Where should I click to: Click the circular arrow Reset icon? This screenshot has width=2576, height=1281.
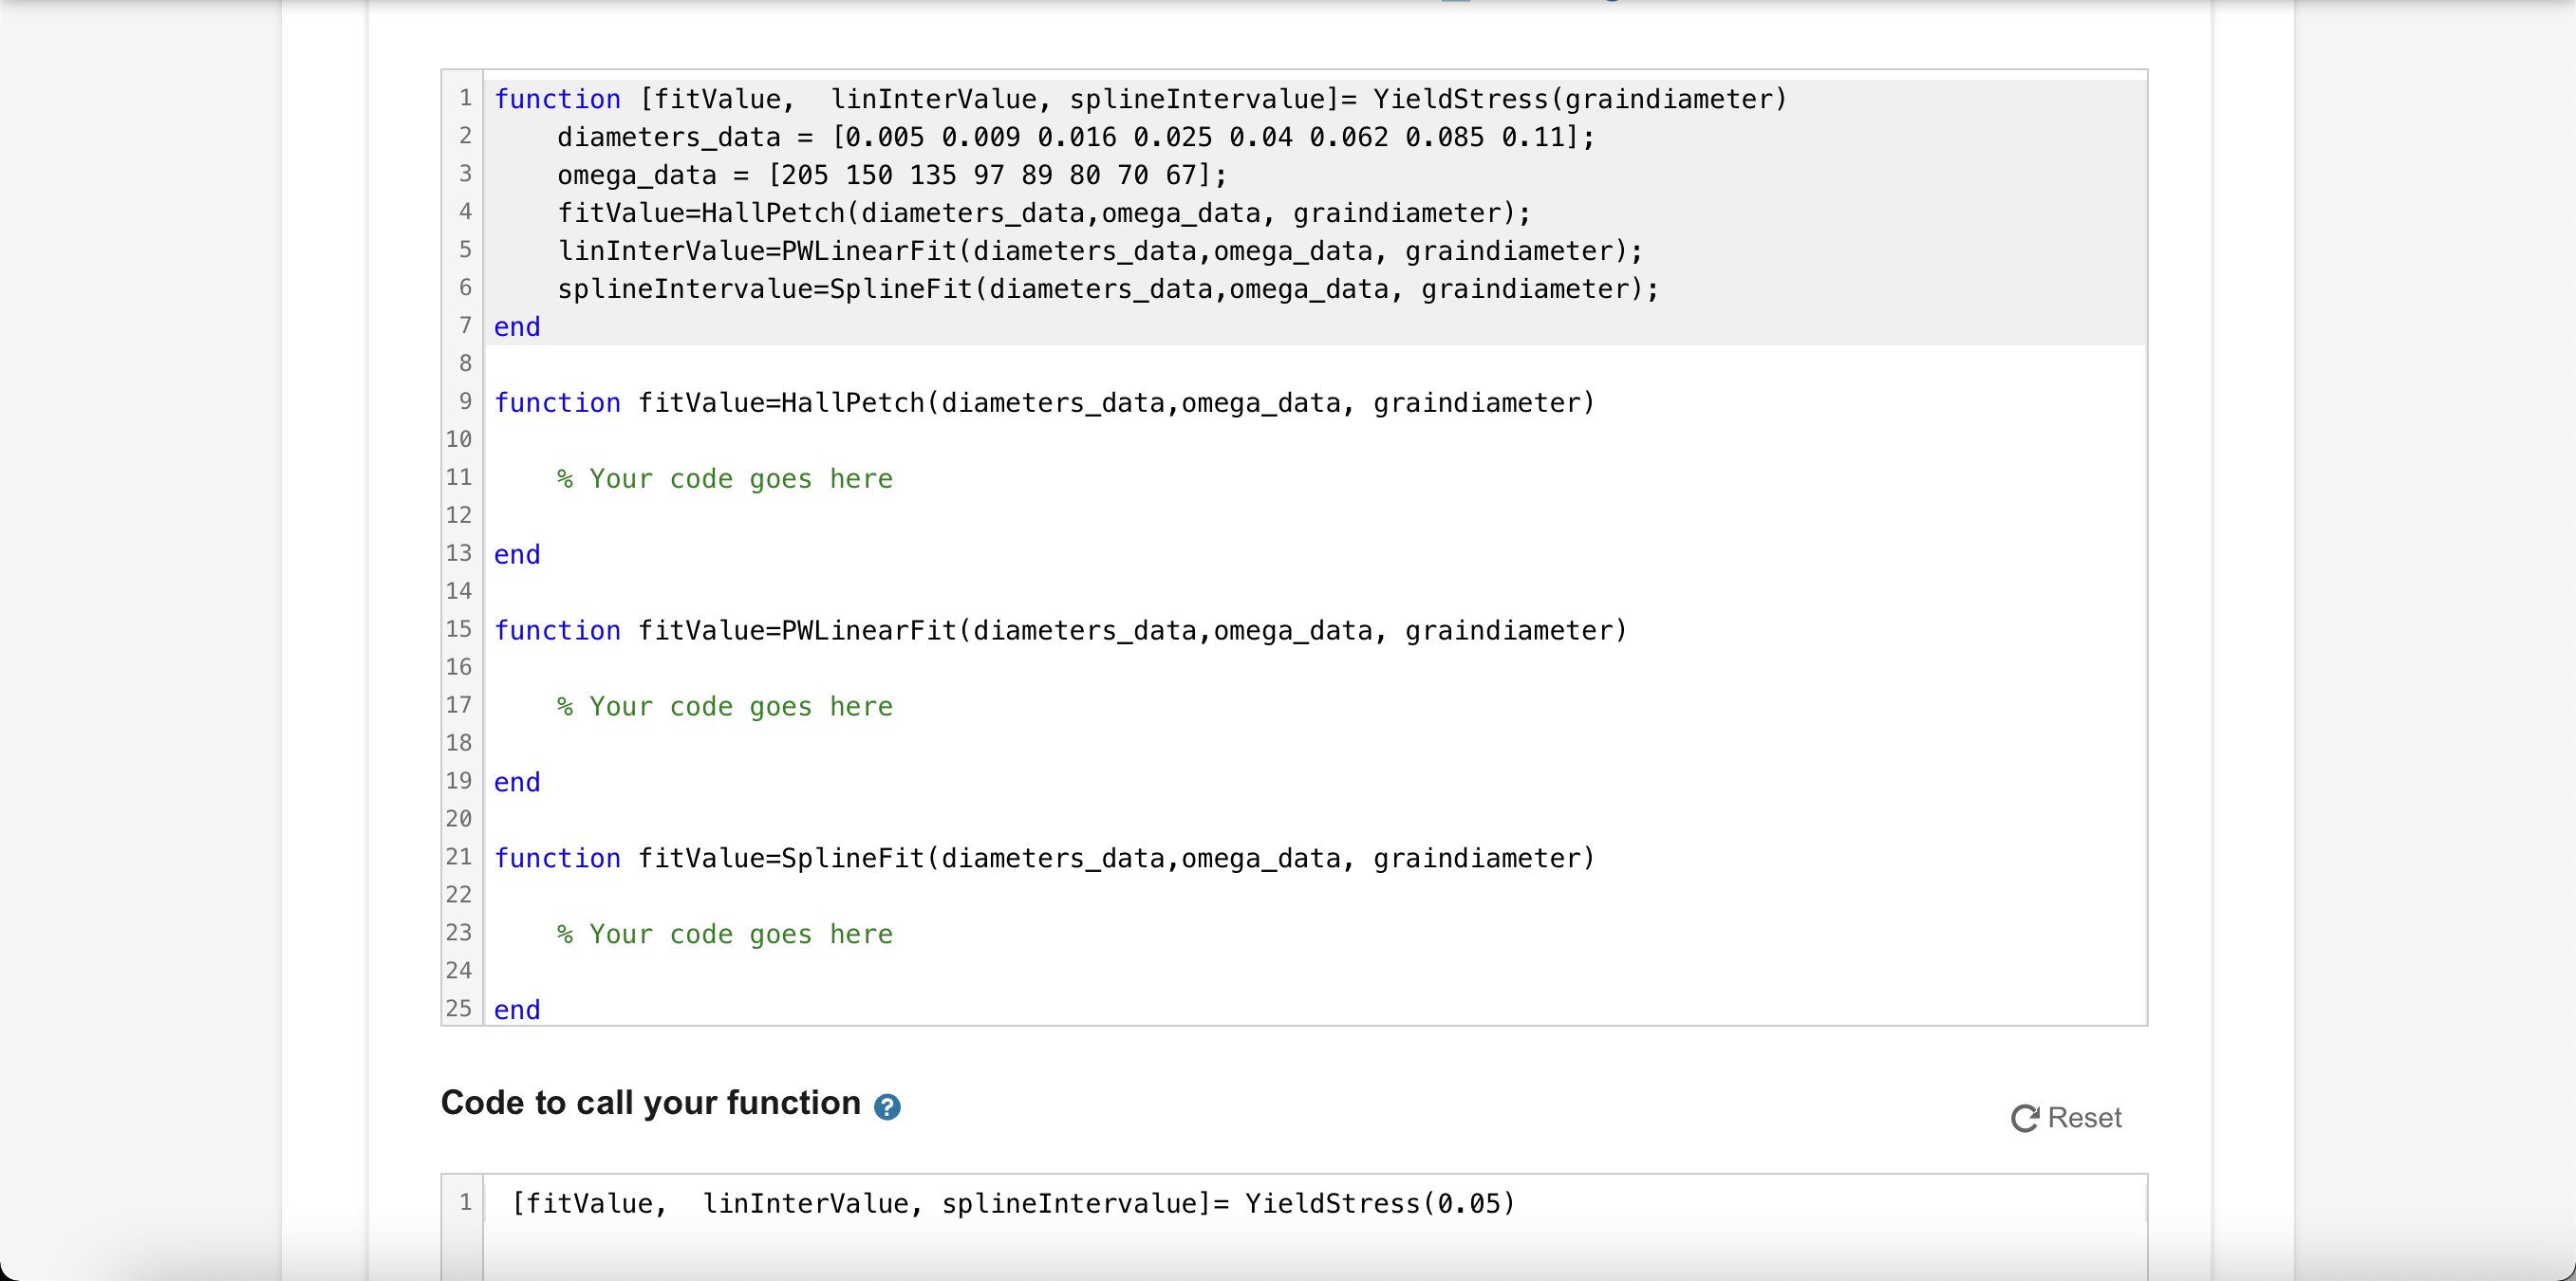point(2024,1118)
